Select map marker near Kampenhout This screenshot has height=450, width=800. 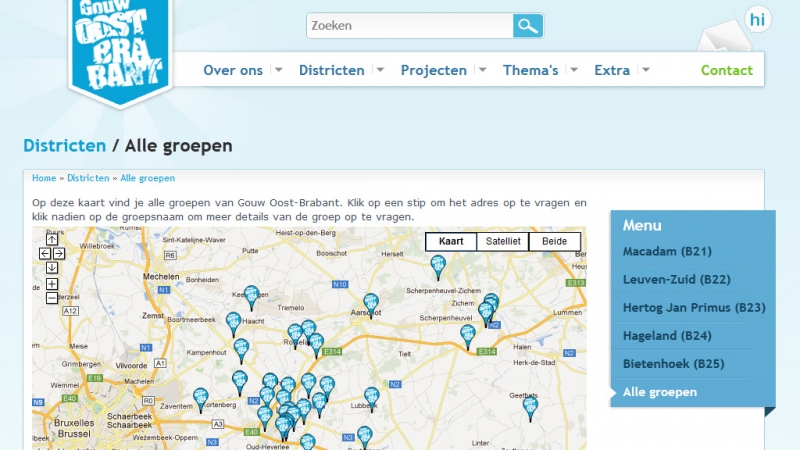point(241,351)
